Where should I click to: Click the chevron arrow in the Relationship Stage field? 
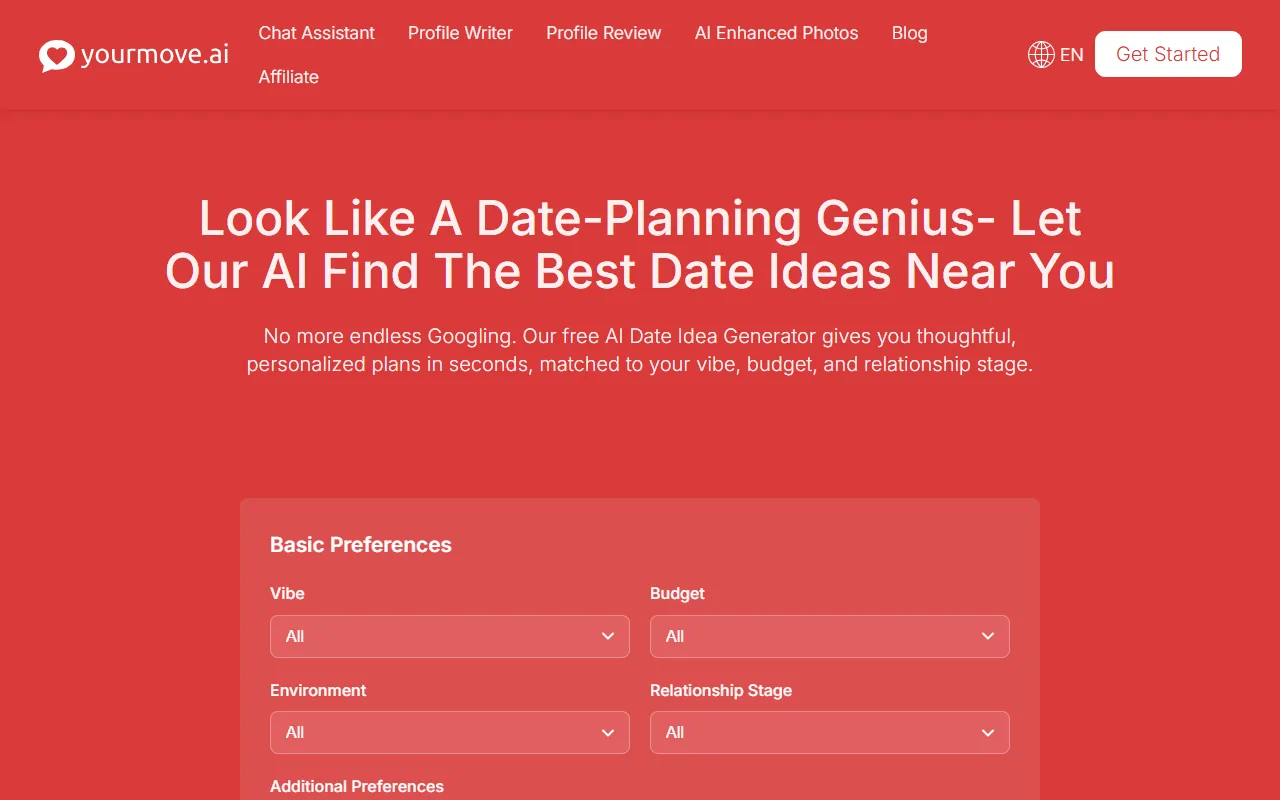987,733
